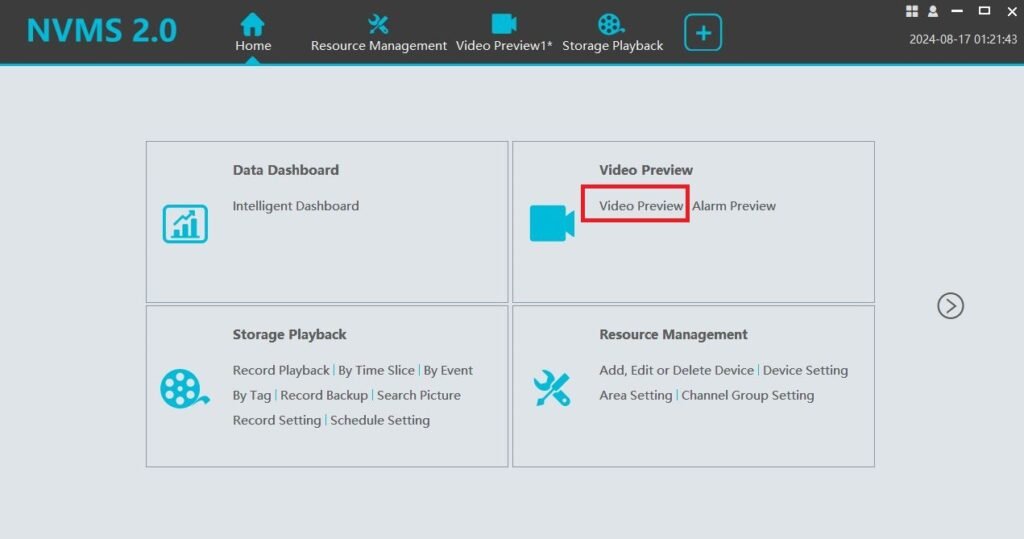This screenshot has height=539, width=1024.
Task: Click the date and time display
Action: coord(963,39)
